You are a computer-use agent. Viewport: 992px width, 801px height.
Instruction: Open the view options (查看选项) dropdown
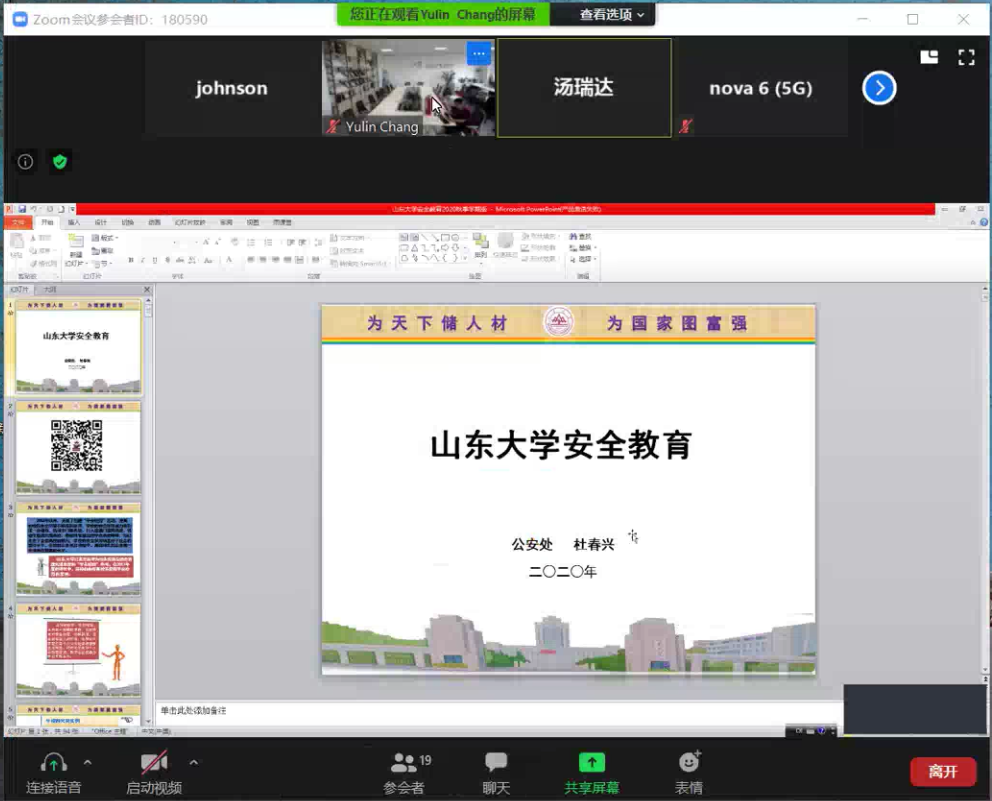click(x=618, y=14)
